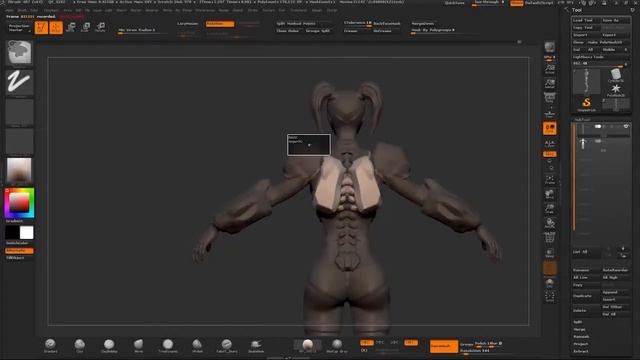Toggle Edit mode orange button
Screen dimensions: 640x360
click(41, 28)
